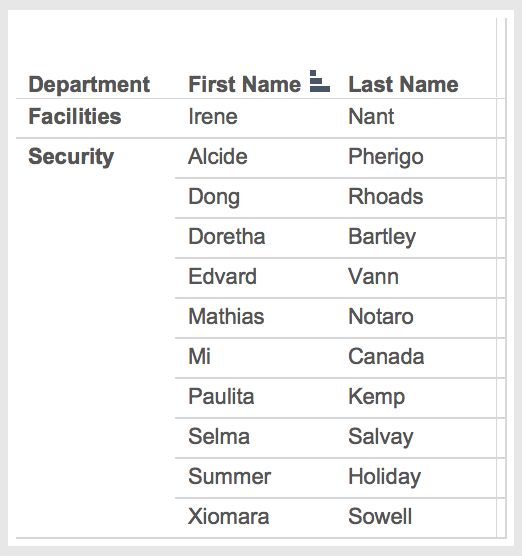Click the last name Sowell
Image resolution: width=522 pixels, height=556 pixels.
tap(380, 517)
